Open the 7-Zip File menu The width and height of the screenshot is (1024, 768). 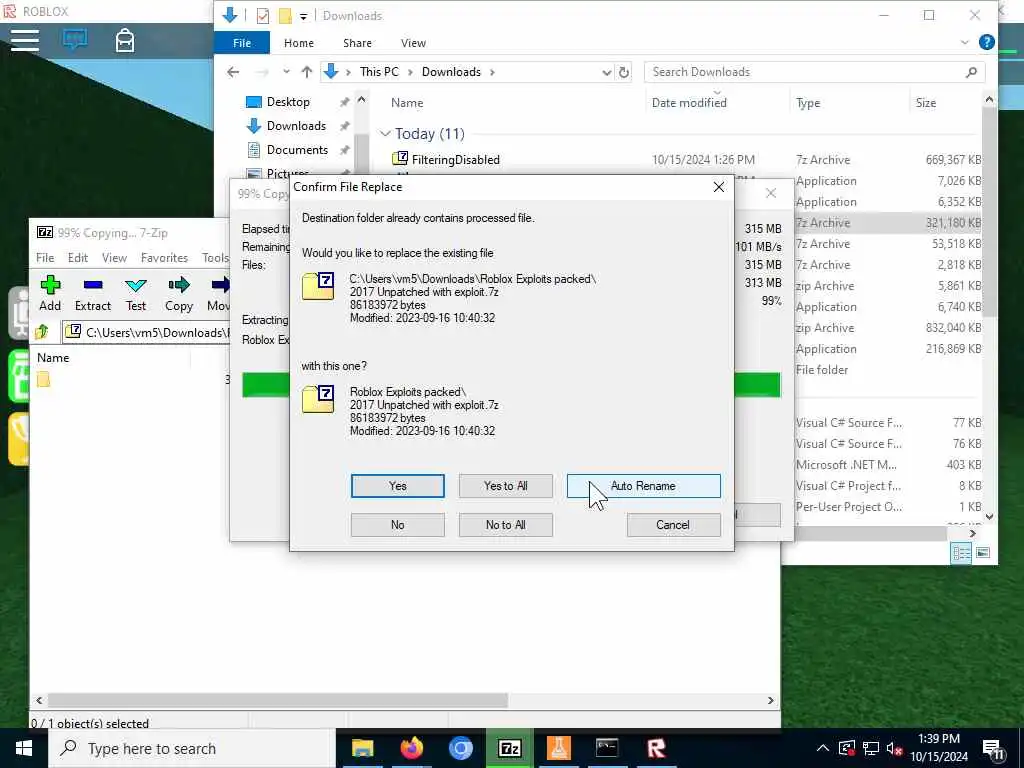pyautogui.click(x=45, y=257)
